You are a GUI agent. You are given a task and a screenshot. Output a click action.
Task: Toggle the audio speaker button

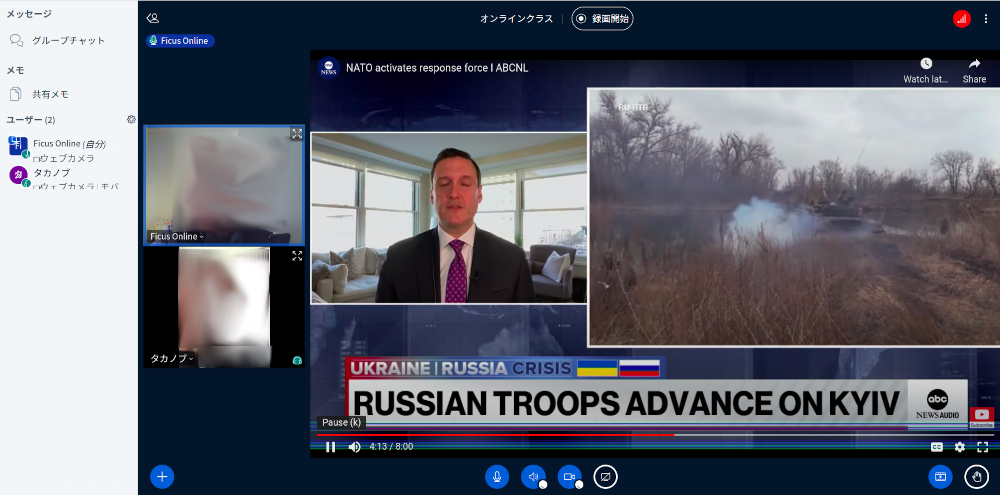[533, 477]
